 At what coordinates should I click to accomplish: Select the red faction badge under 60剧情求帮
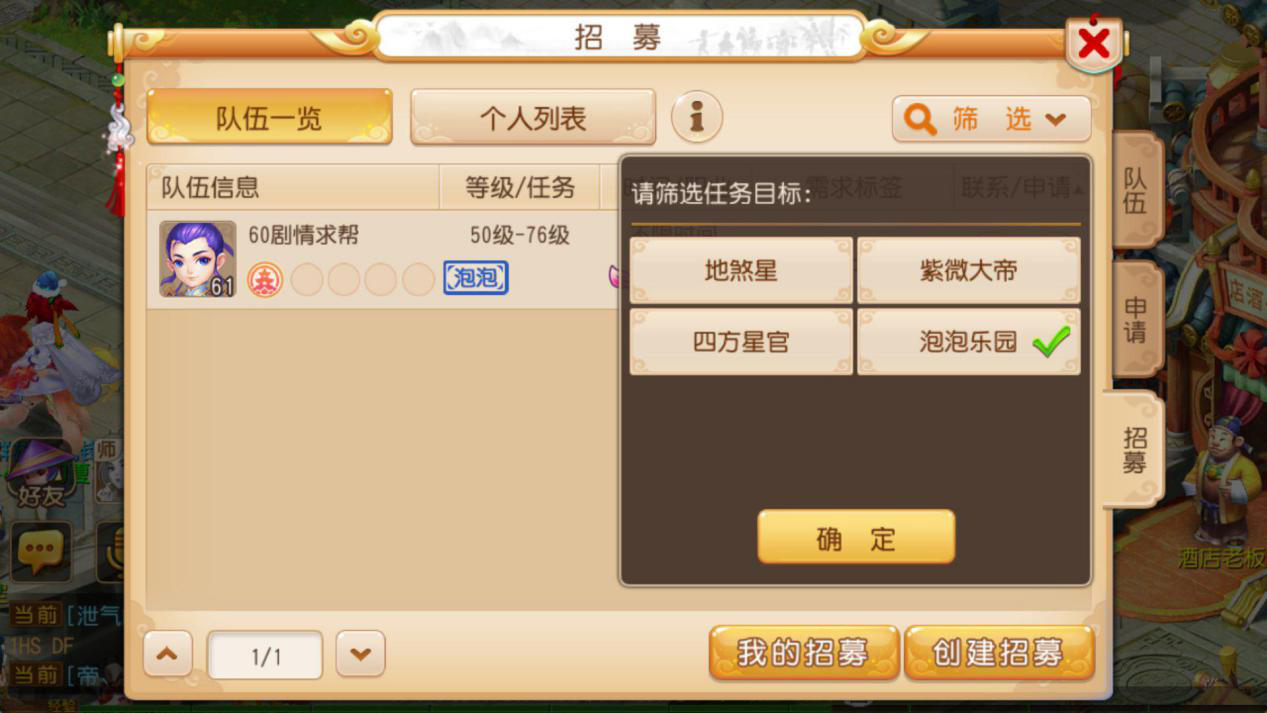click(x=265, y=279)
